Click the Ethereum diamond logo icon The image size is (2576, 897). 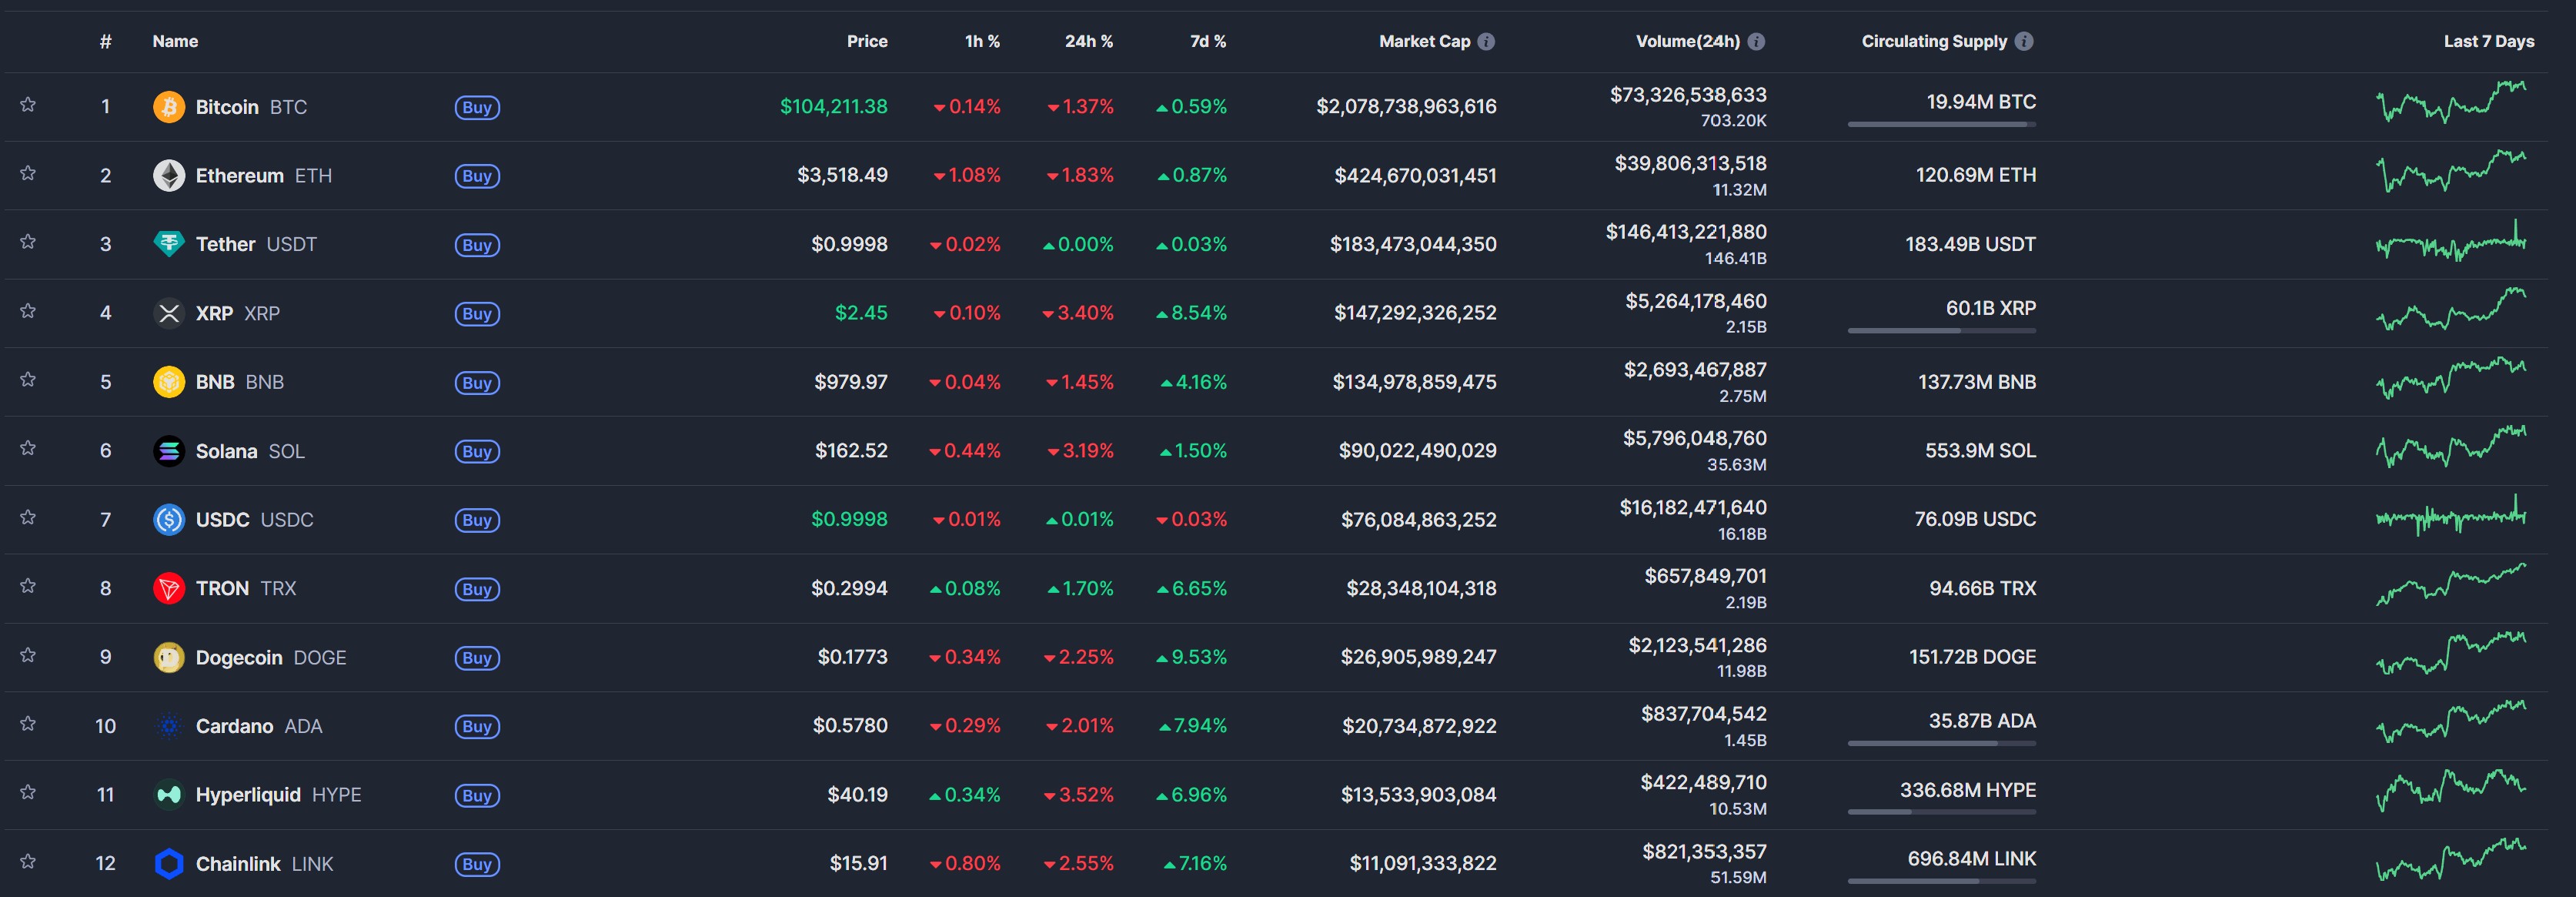[168, 176]
